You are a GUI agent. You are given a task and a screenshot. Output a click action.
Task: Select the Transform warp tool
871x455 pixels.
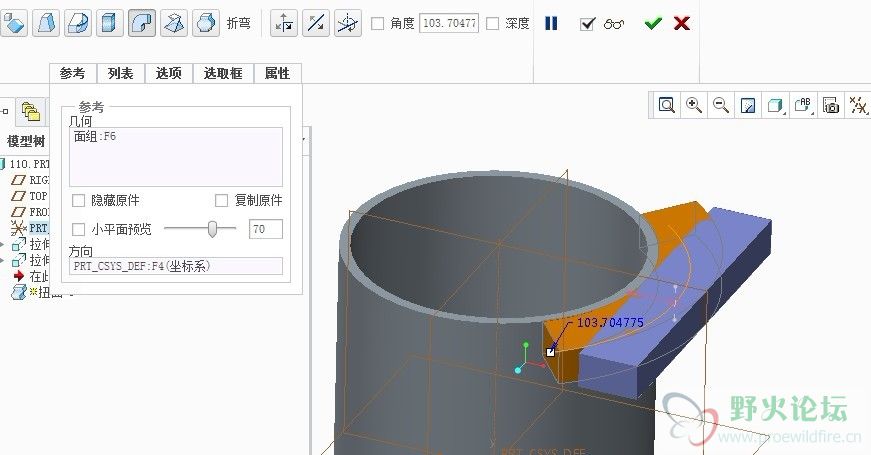coord(13,23)
